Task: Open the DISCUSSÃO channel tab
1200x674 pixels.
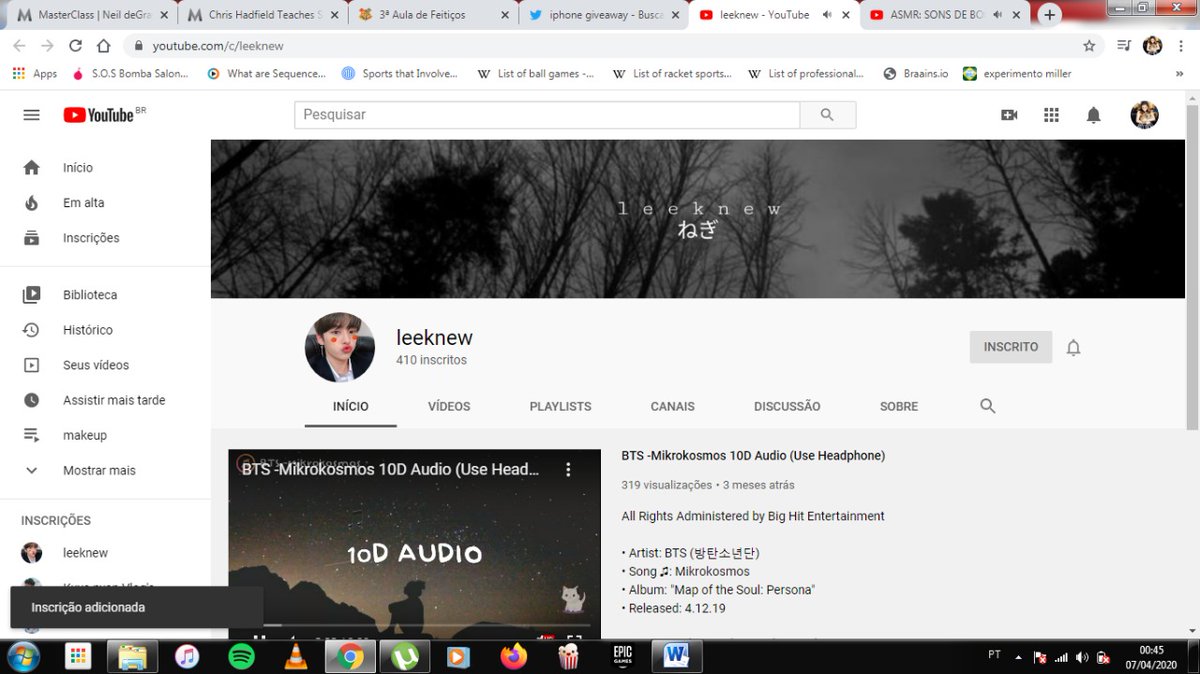Action: point(787,407)
